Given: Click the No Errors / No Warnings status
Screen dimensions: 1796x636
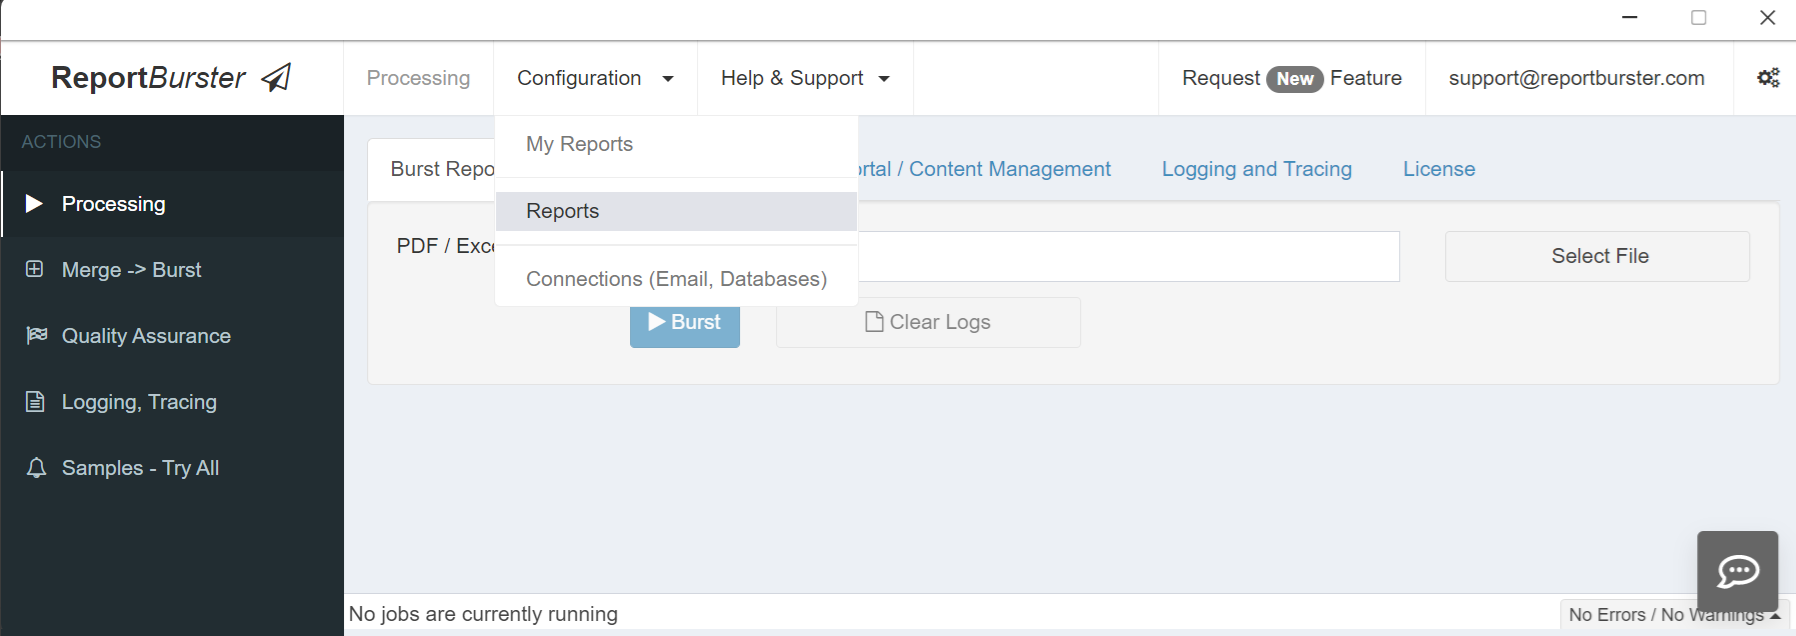Looking at the screenshot, I should pos(1665,615).
